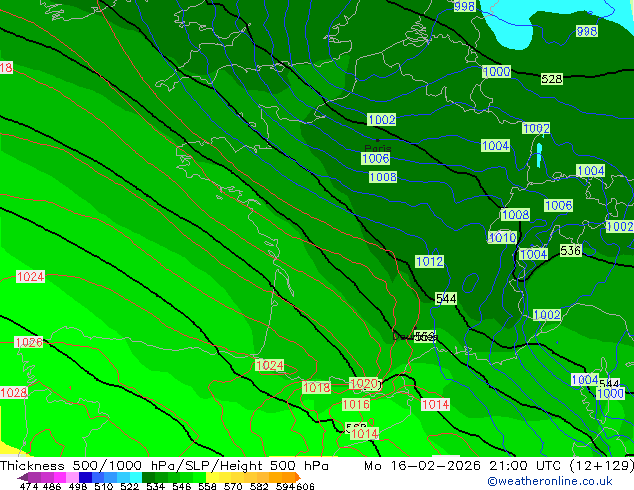The image size is (634, 490).
Task: Click the 498 legend value
Action: [x=78, y=486]
